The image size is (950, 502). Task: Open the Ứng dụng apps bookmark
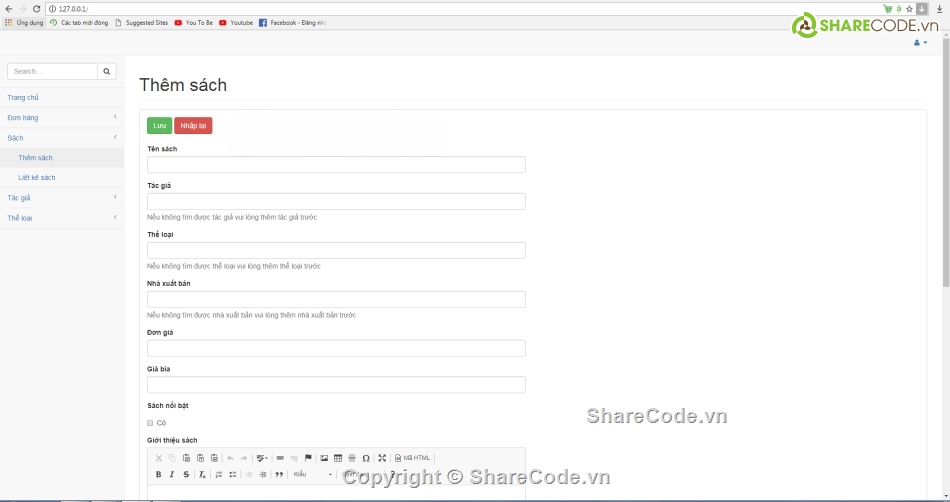[x=24, y=22]
